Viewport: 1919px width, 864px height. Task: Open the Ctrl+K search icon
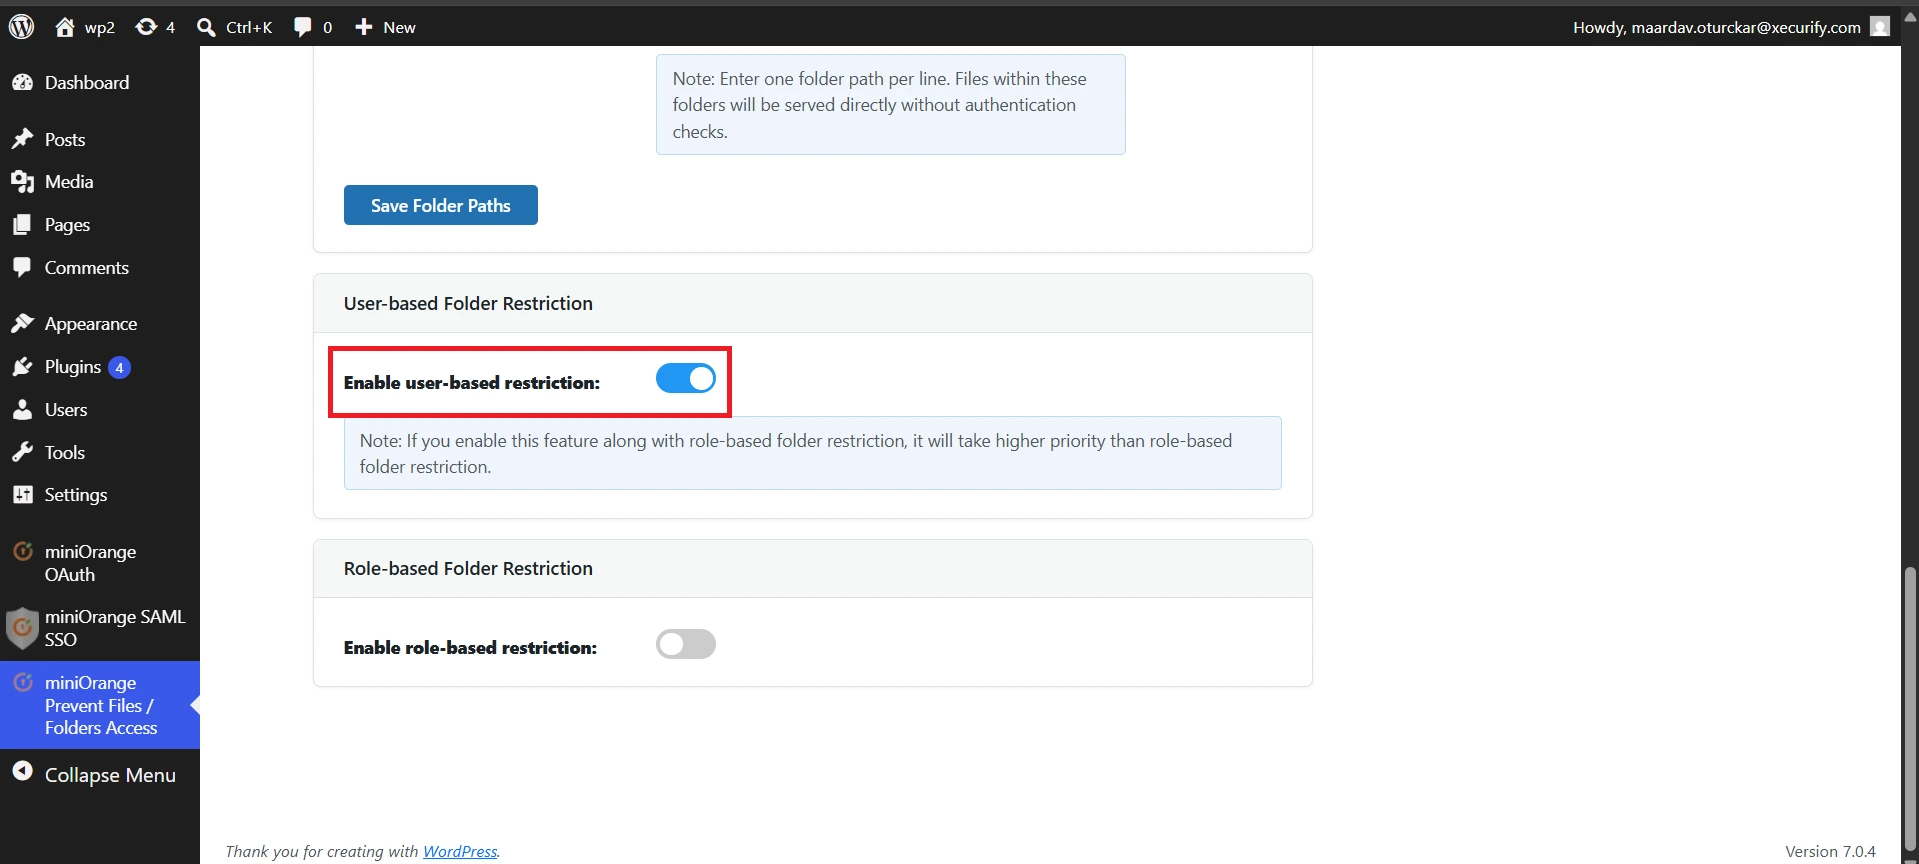206,27
